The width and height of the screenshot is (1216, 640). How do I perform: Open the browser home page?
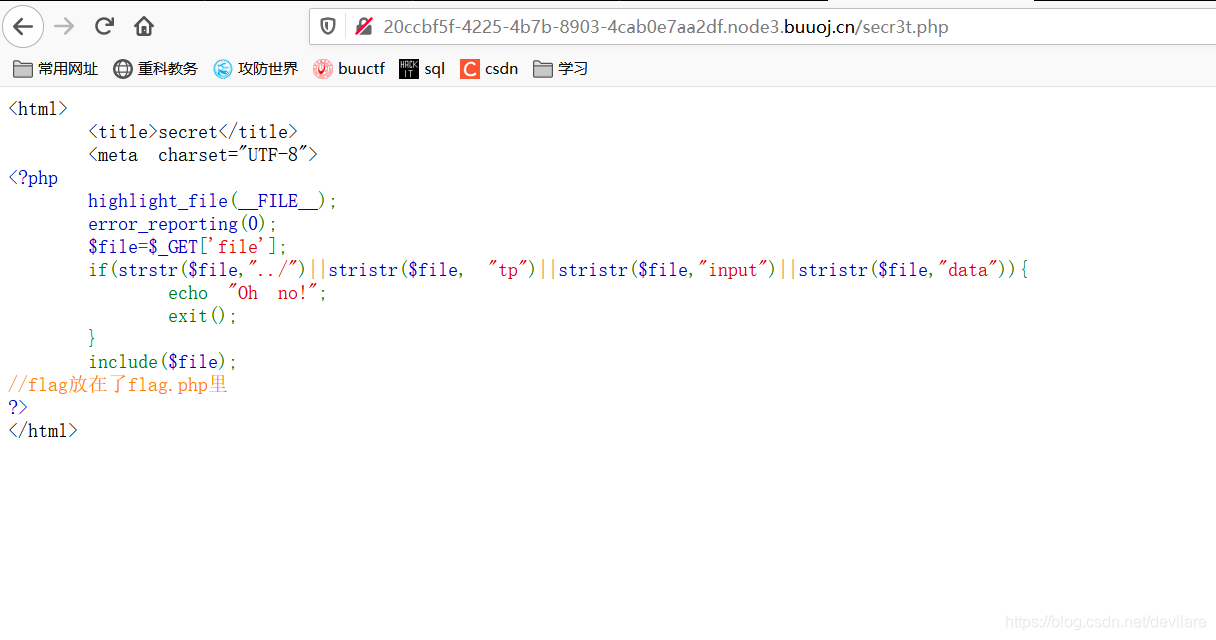point(144,27)
